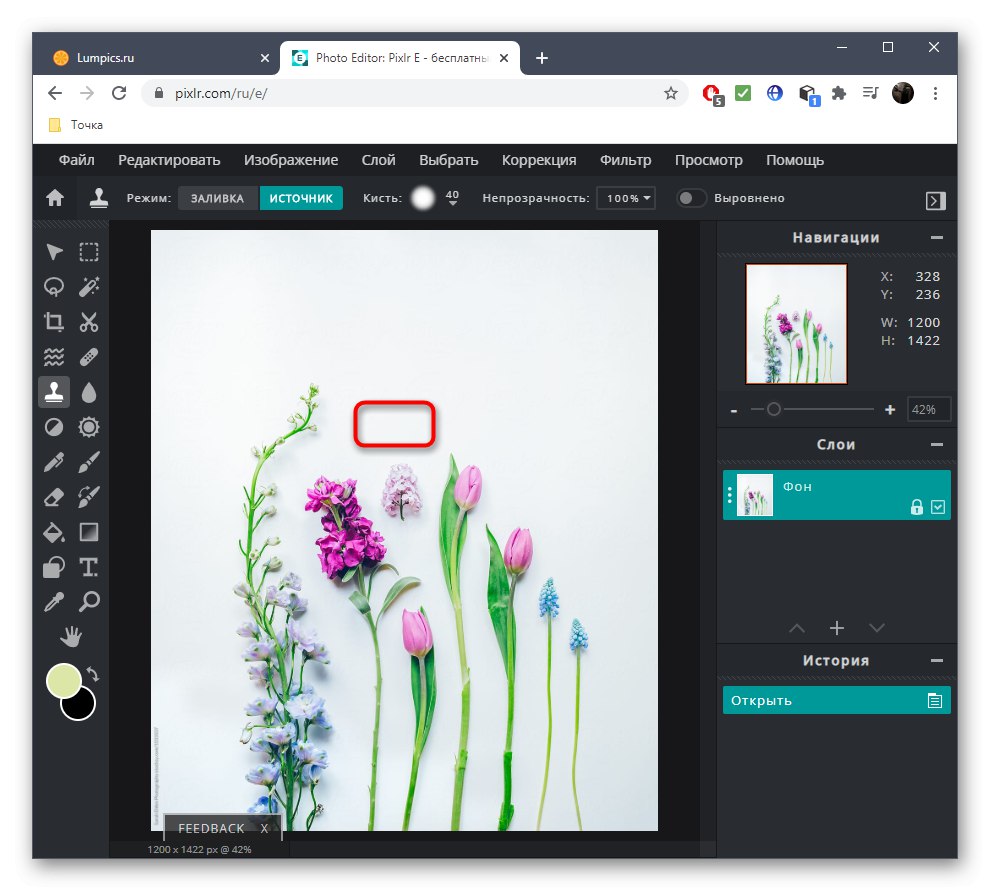This screenshot has height=891, width=990.
Task: Collapse the Навигации panel
Action: click(937, 237)
